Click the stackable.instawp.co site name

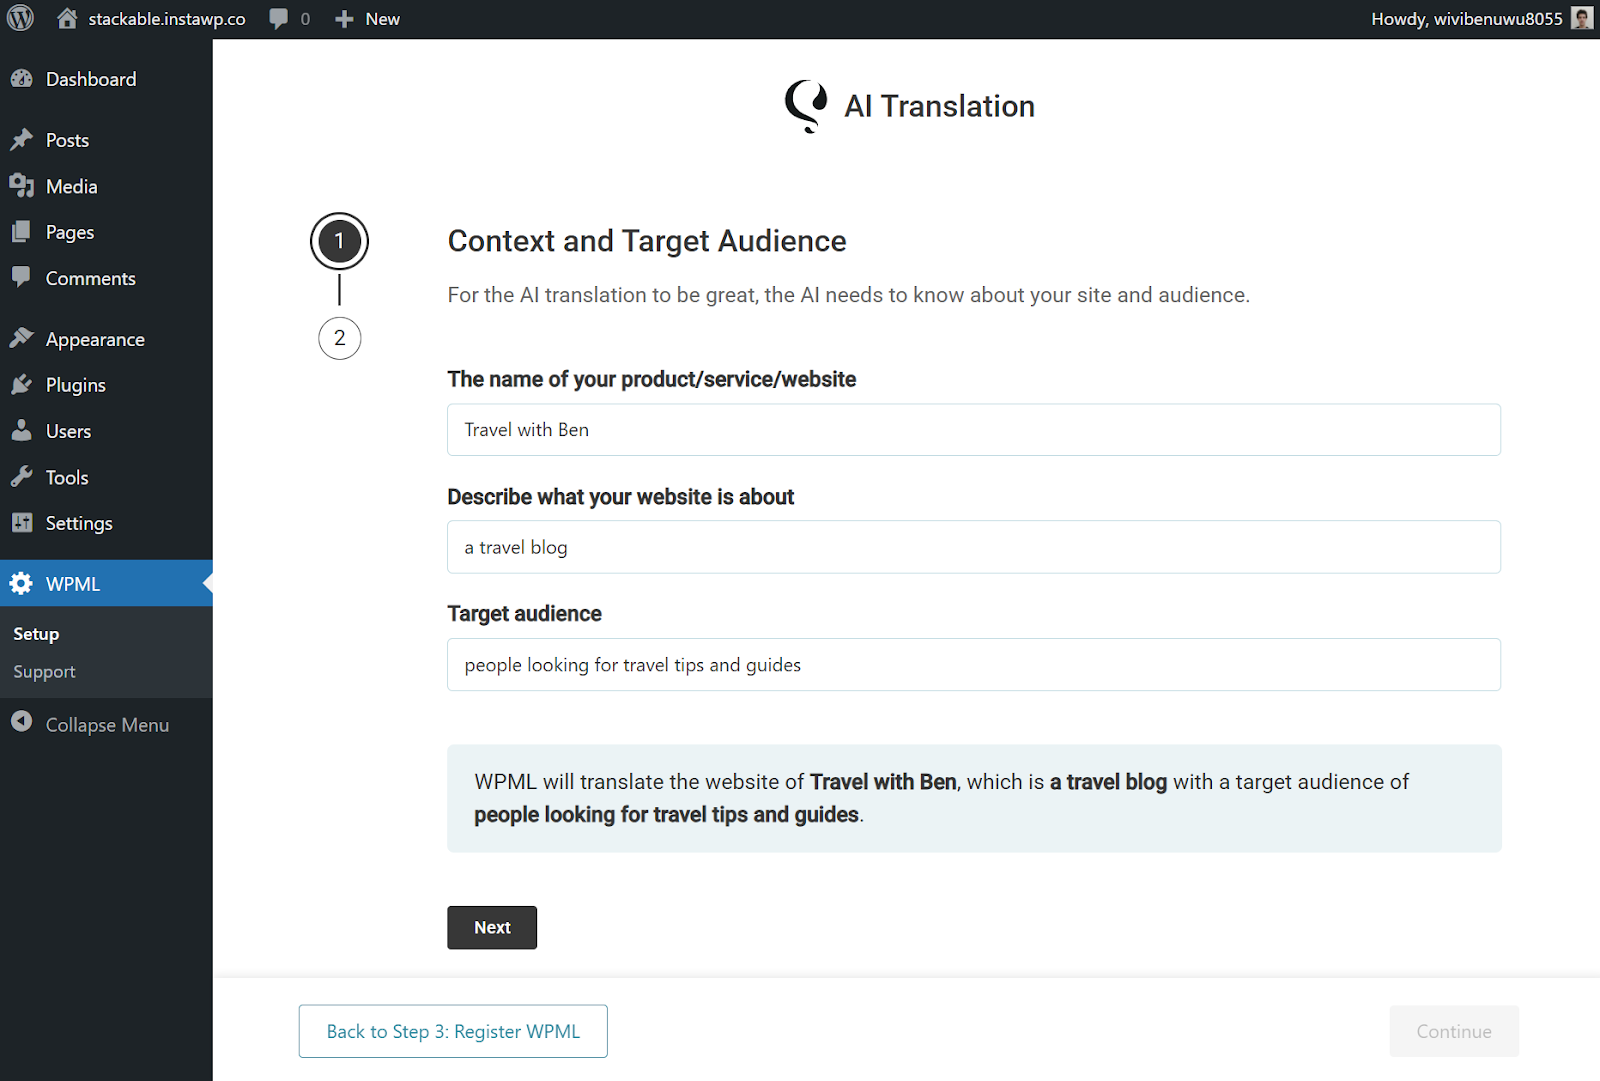[166, 19]
